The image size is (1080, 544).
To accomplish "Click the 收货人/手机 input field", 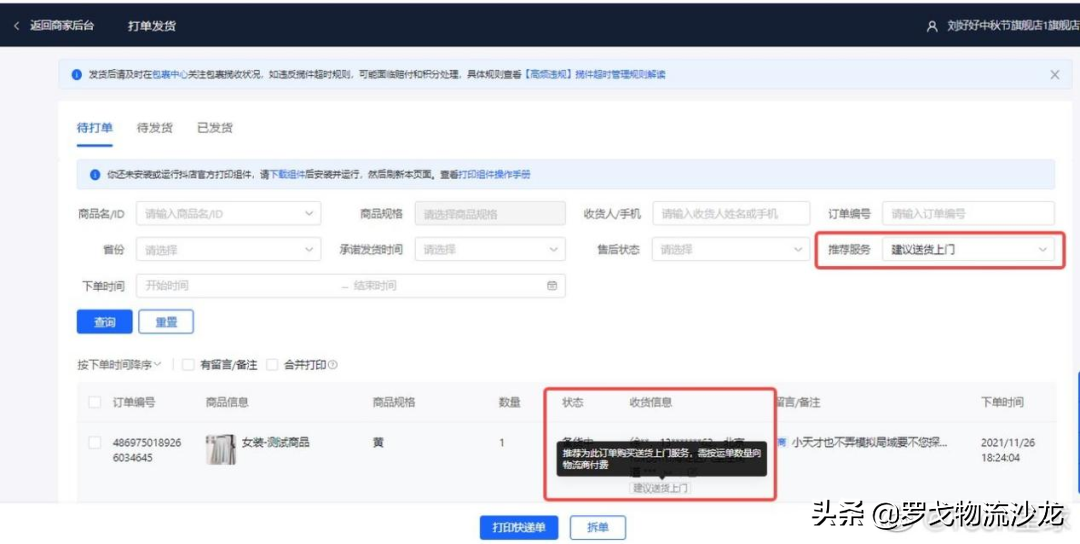I will point(731,213).
